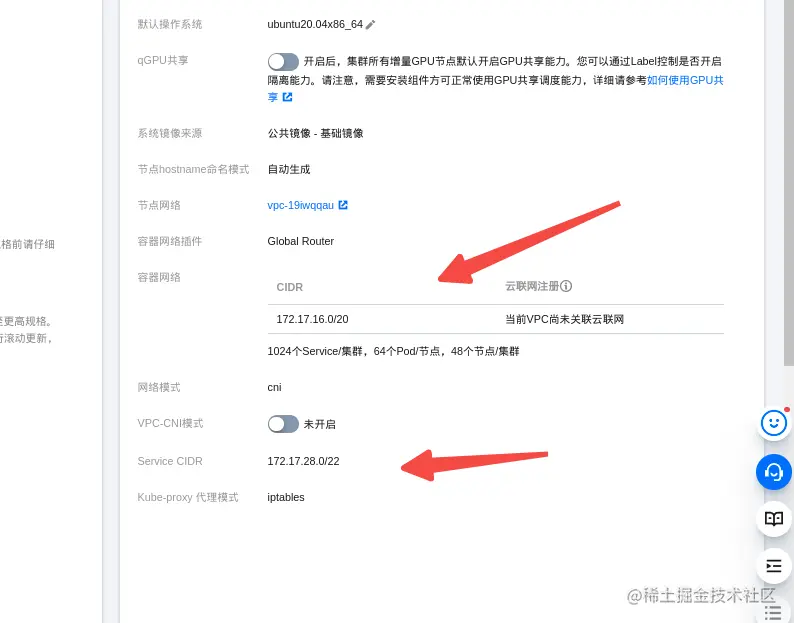This screenshot has width=794, height=623.
Task: Click the 未开启 status label
Action: click(x=319, y=424)
